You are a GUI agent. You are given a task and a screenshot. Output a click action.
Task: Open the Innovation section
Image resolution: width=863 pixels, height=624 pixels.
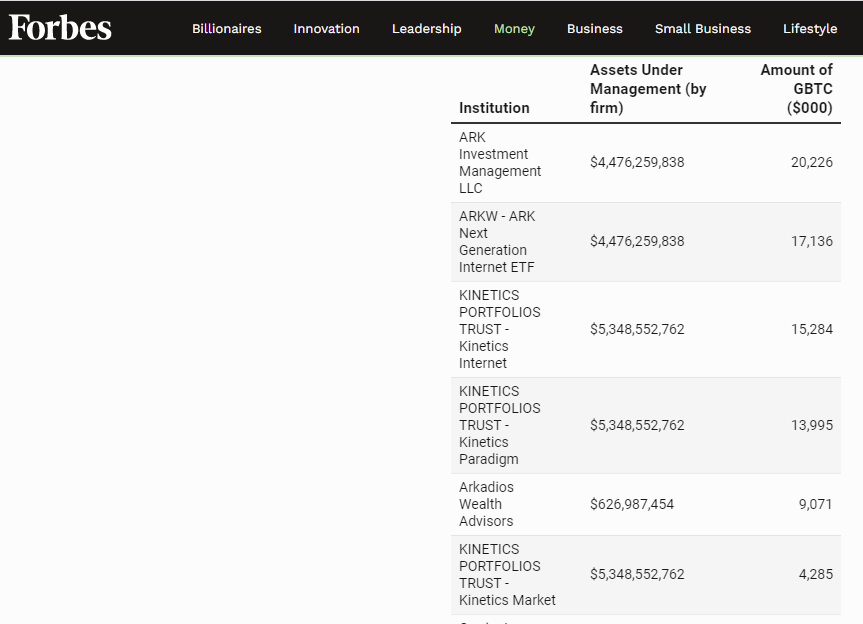tap(326, 29)
